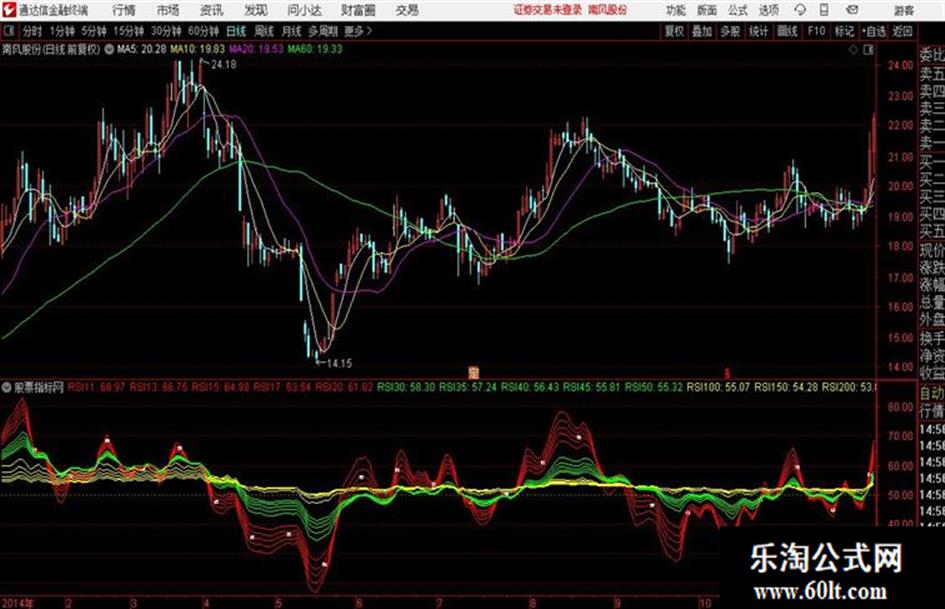Click the diamond icon above the price axis

853,50
